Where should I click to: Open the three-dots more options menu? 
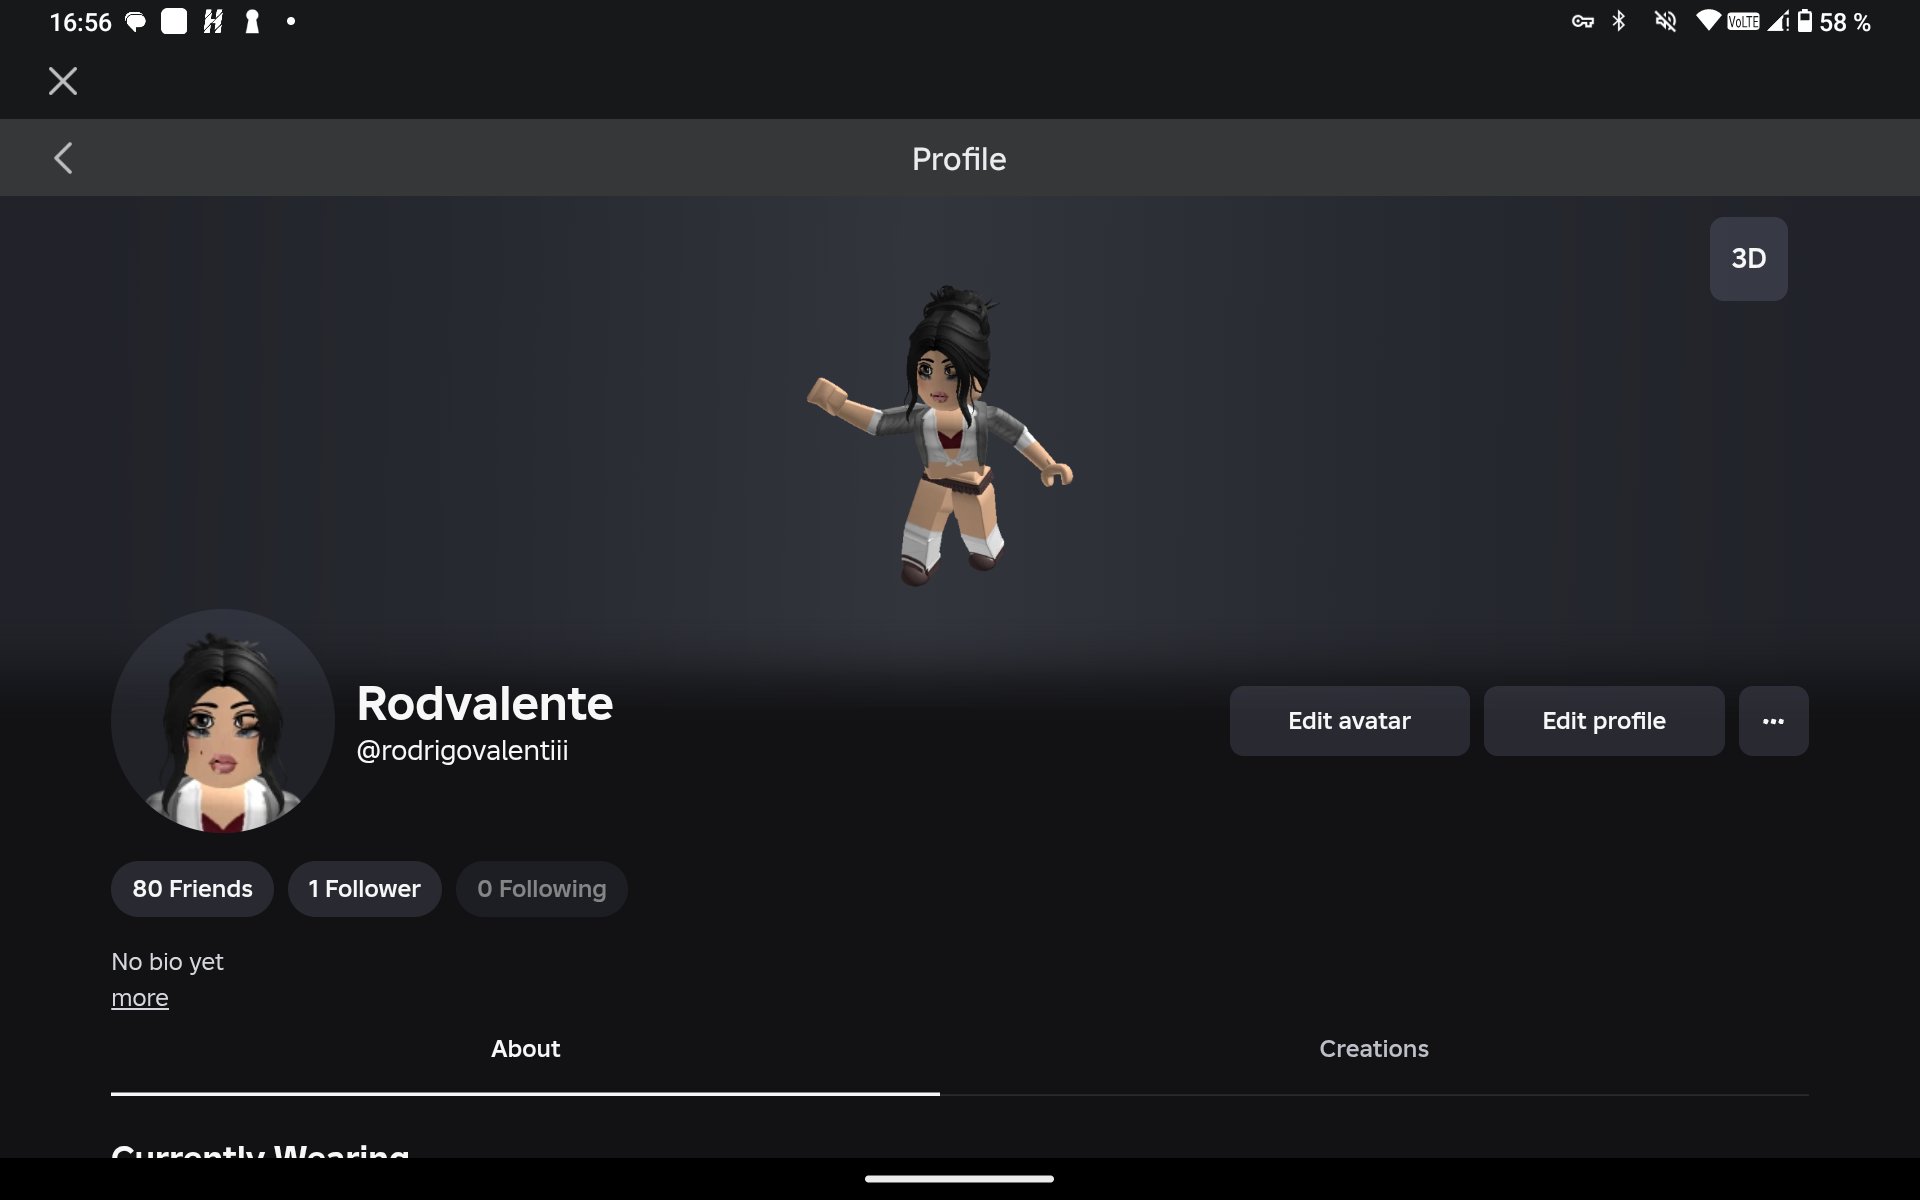click(1773, 721)
